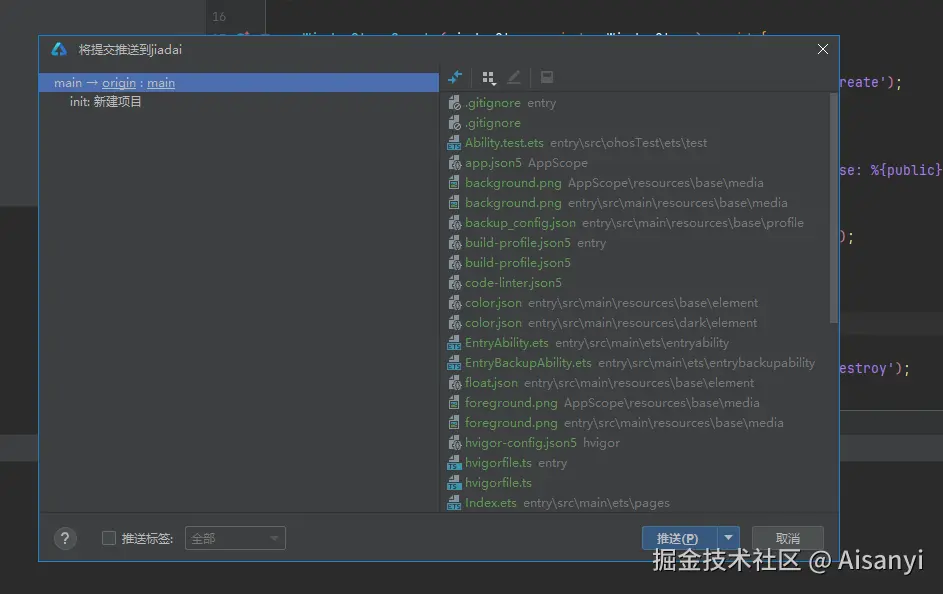Click the 取消 button
The height and width of the screenshot is (594, 943).
point(788,538)
